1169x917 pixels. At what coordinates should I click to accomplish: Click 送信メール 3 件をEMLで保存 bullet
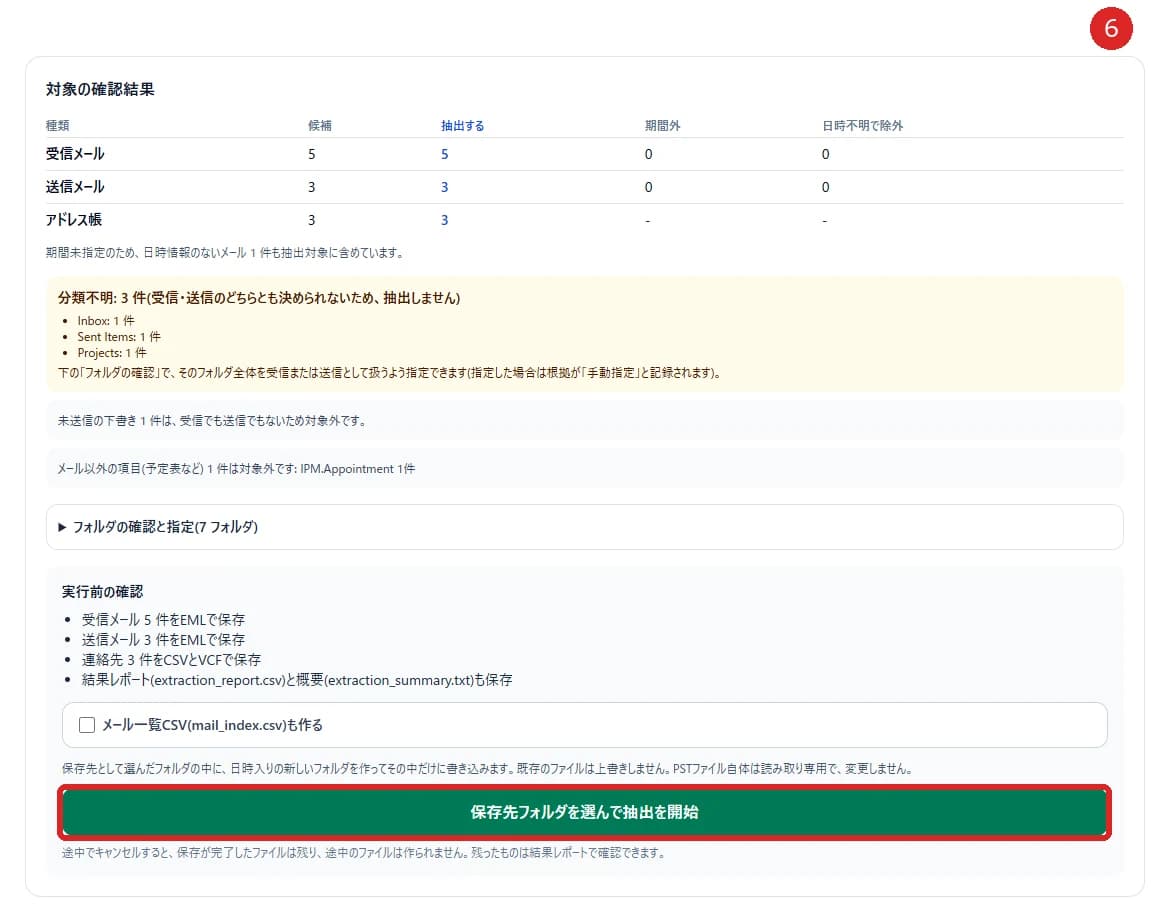coord(163,640)
